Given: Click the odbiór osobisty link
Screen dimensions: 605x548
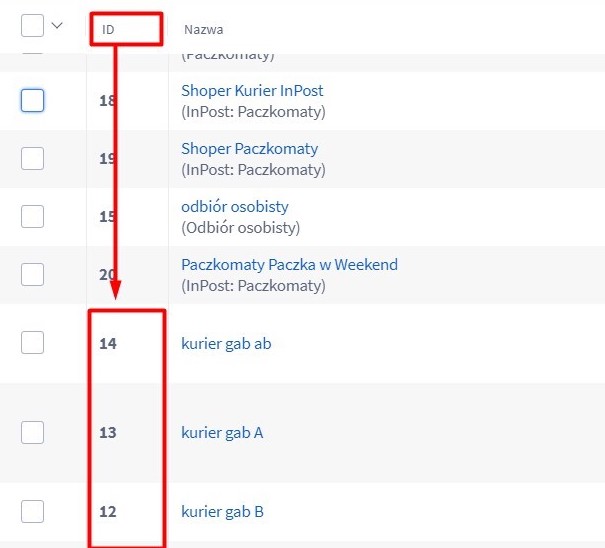Looking at the screenshot, I should tap(235, 207).
